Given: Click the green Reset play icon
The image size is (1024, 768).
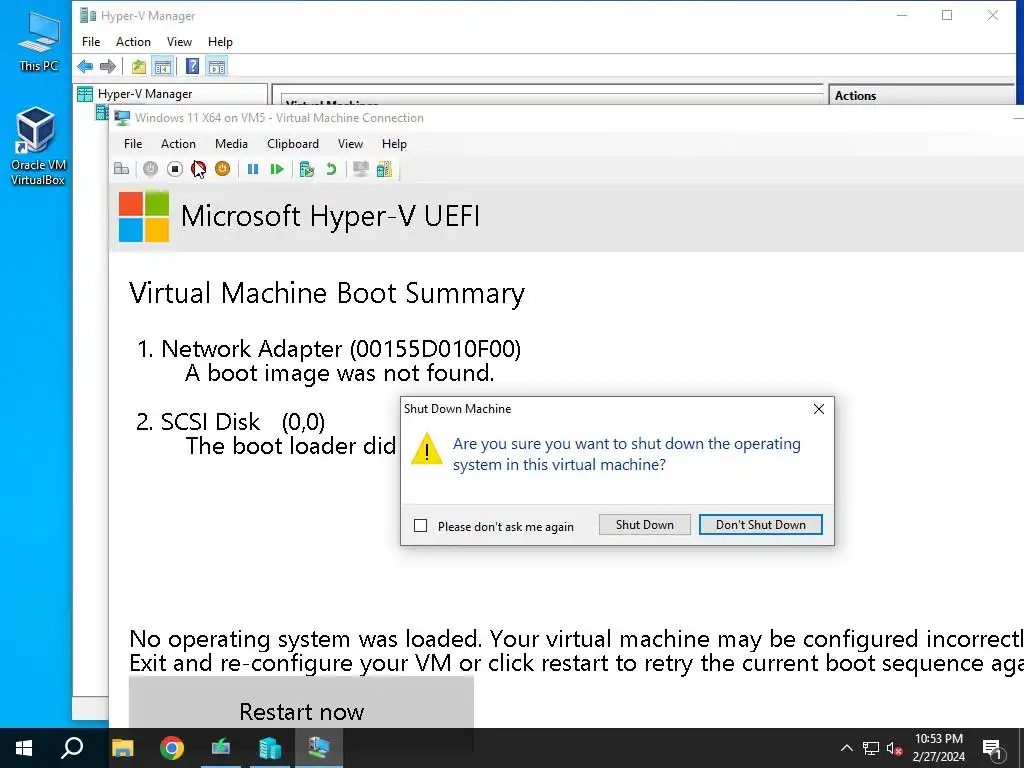Looking at the screenshot, I should pyautogui.click(x=277, y=169).
